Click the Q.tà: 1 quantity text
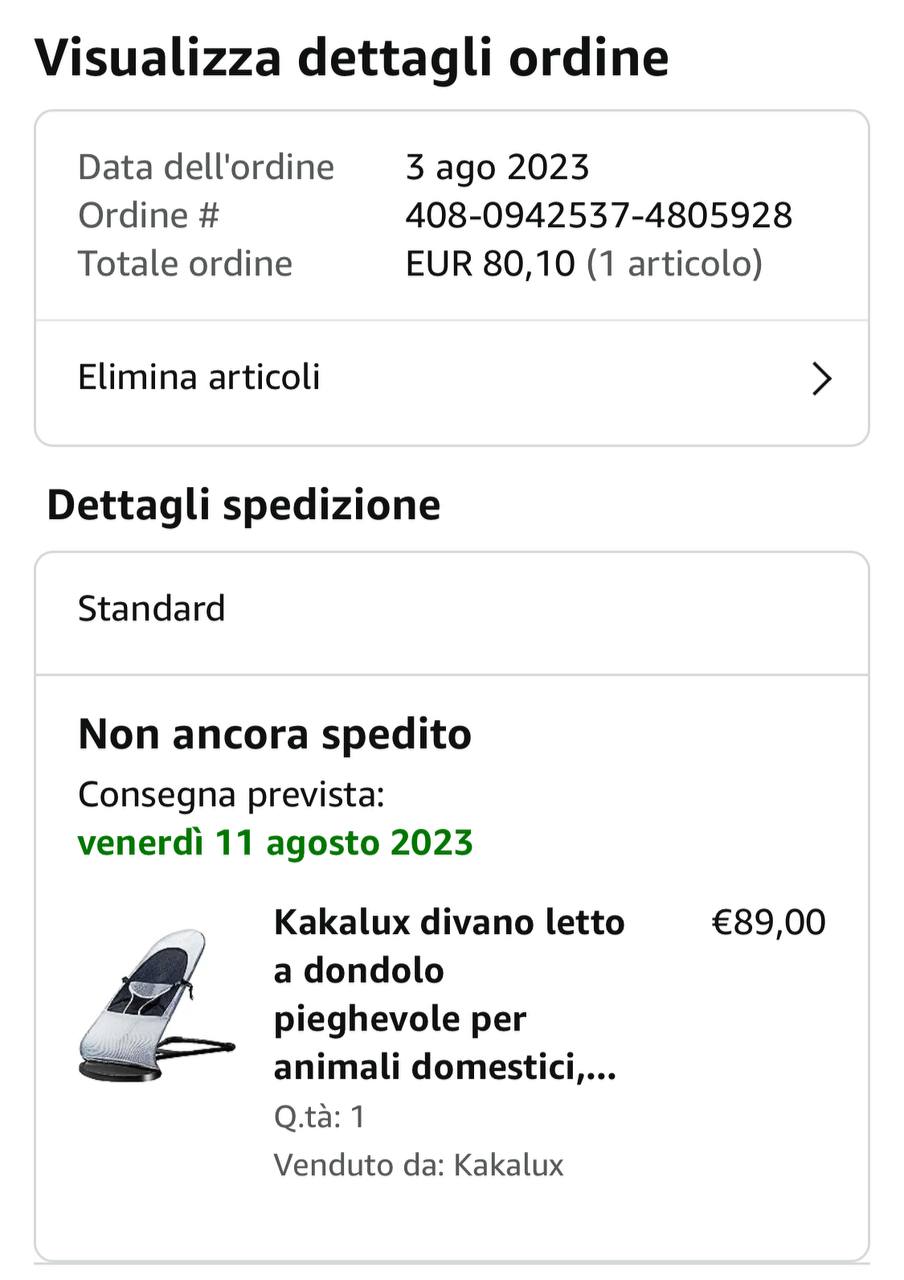 coord(319,1116)
